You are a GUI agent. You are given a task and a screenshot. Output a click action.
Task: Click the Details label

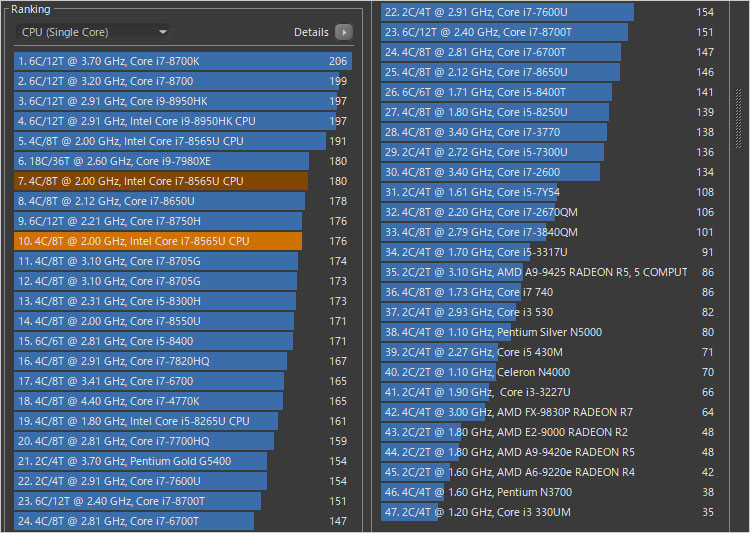point(311,32)
